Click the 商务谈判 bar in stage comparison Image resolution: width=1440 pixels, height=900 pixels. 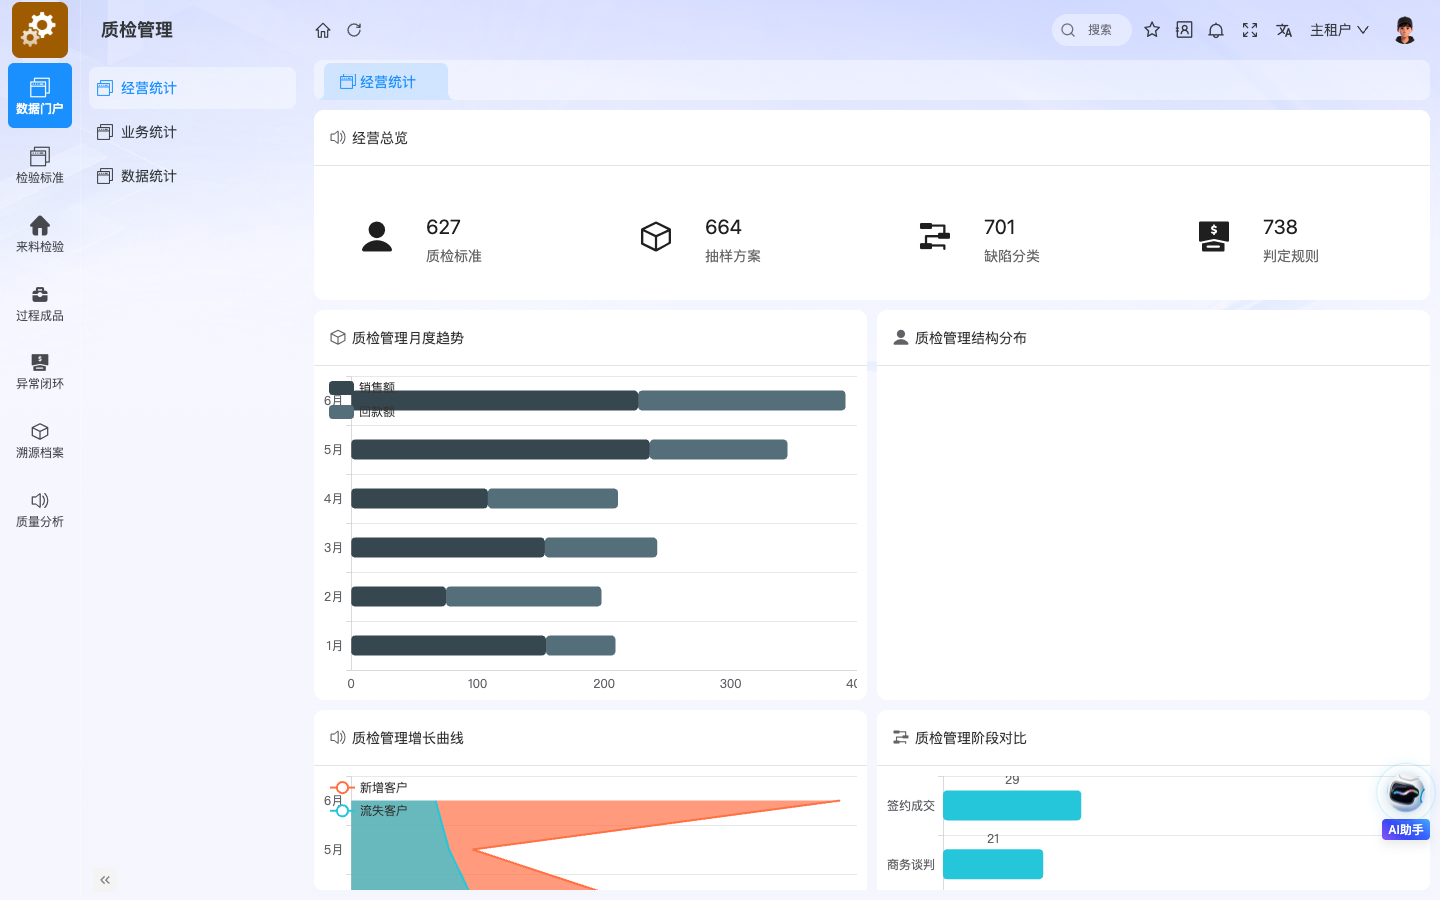(x=993, y=865)
